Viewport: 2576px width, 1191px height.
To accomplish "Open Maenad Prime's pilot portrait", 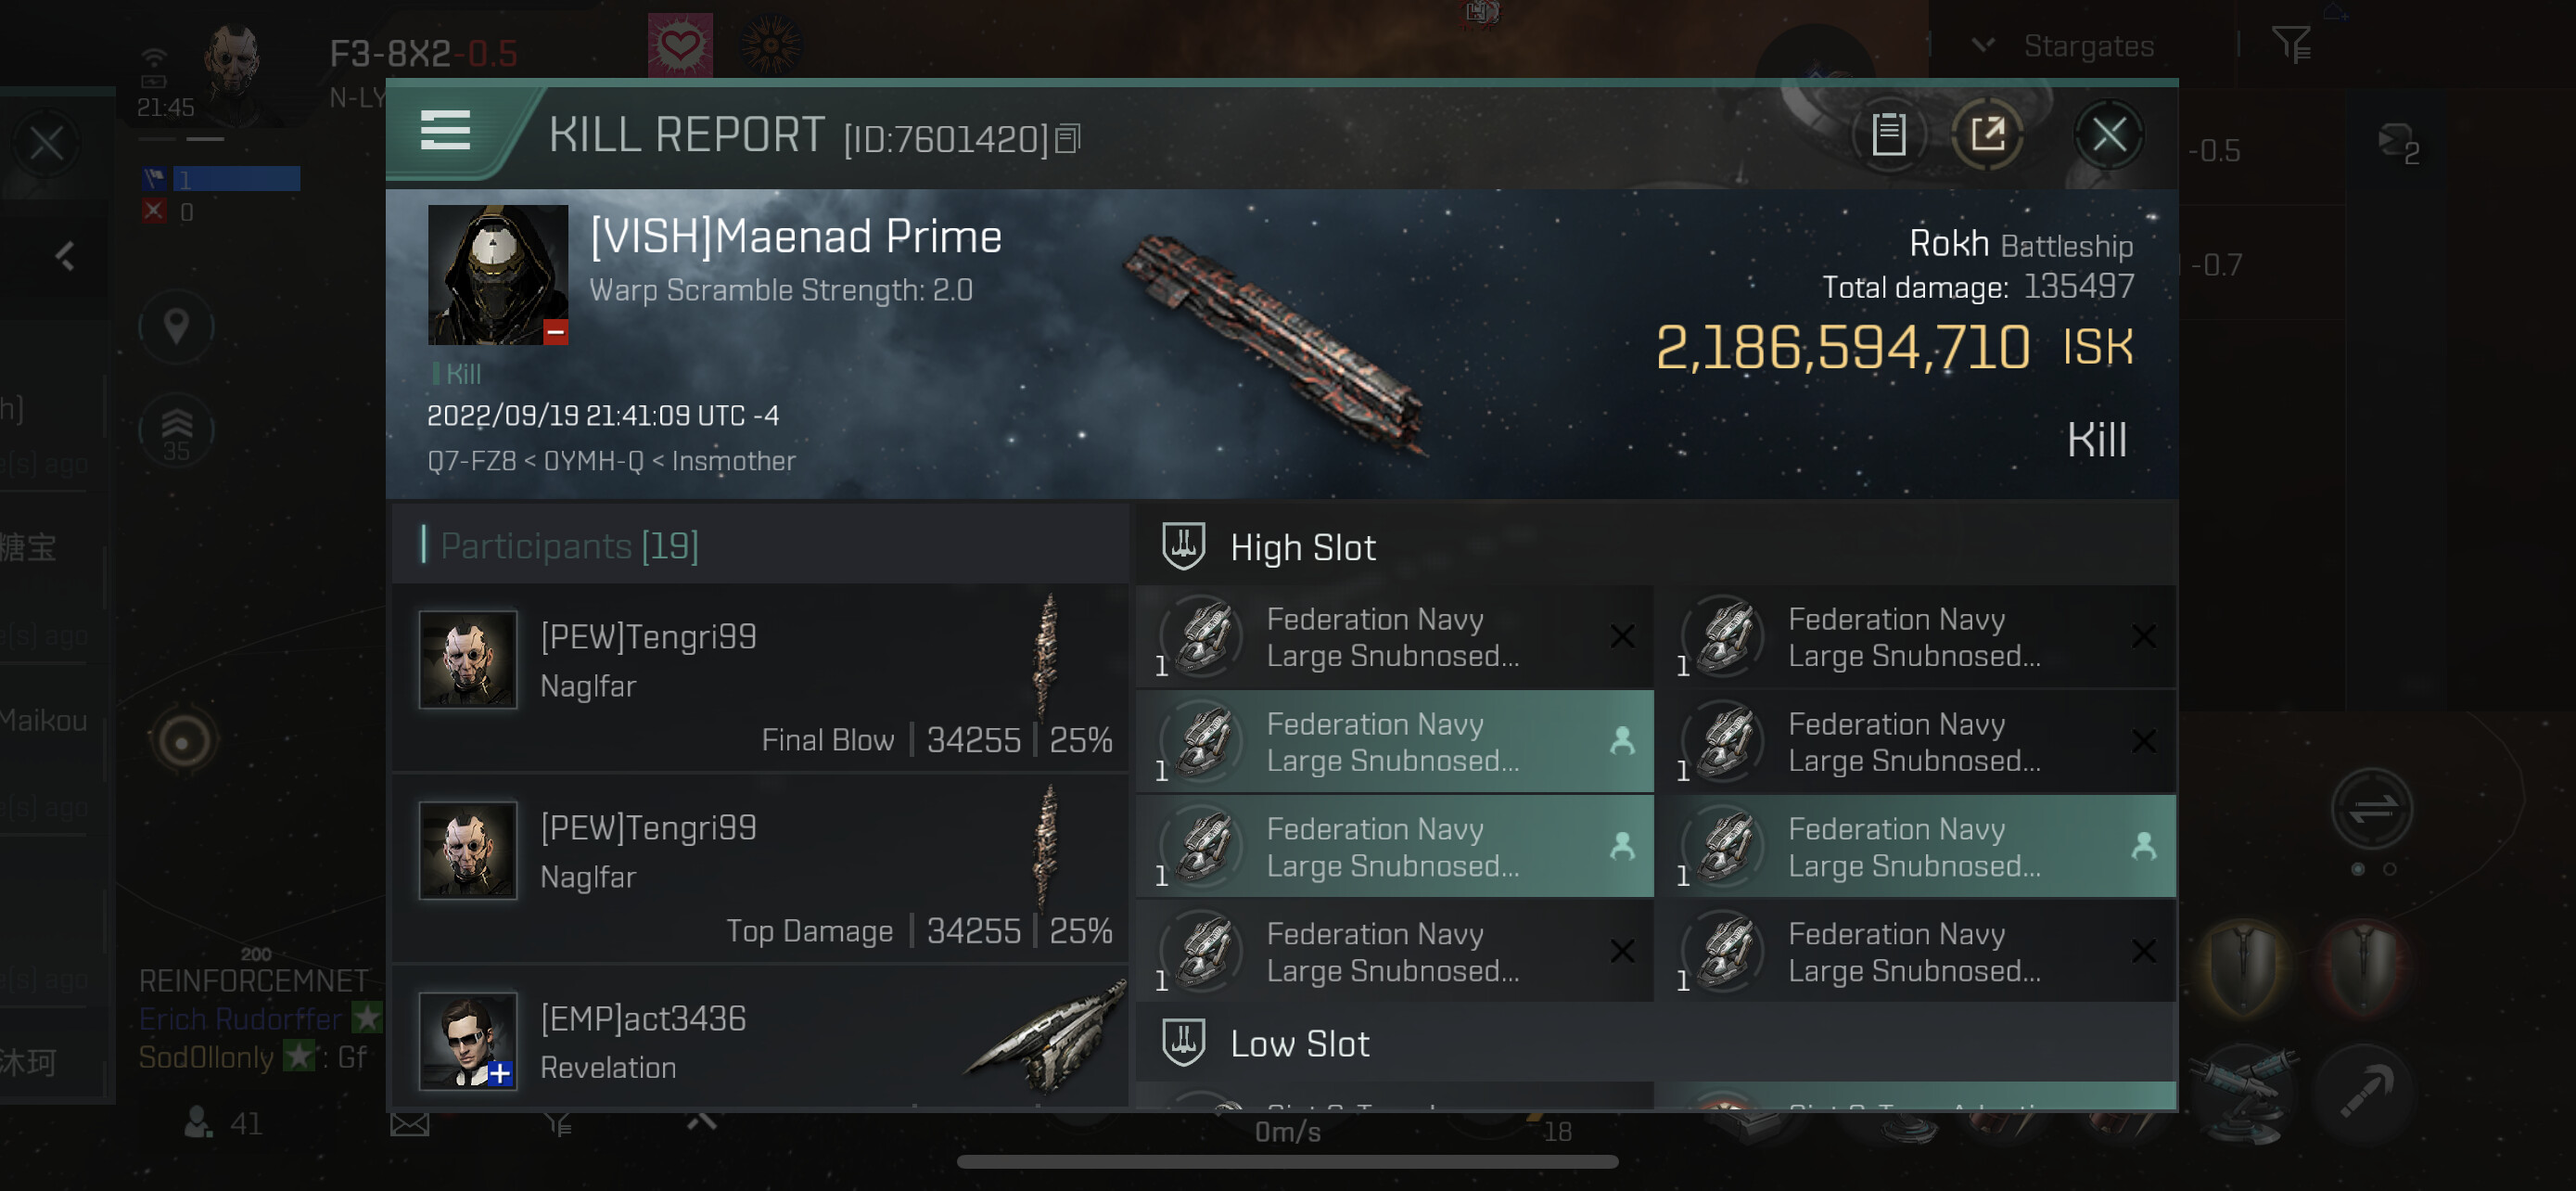I will pos(497,275).
